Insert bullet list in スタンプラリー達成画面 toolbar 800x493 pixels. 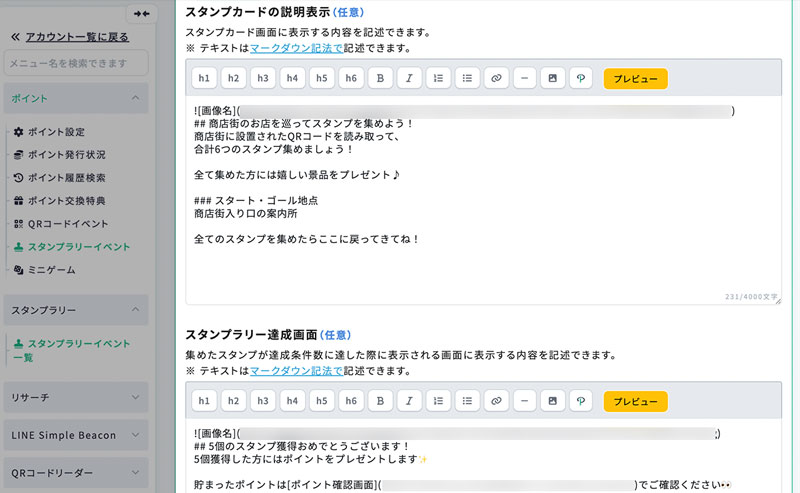(467, 401)
